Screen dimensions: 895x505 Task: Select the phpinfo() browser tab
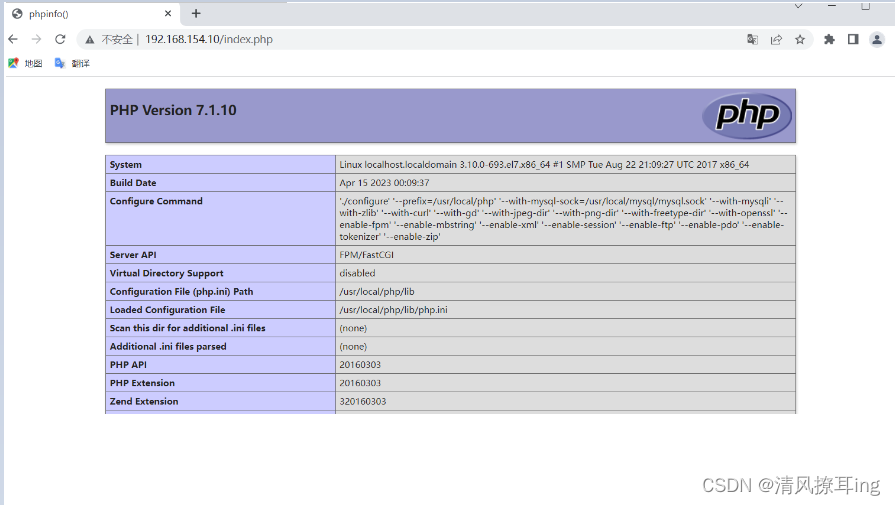(91, 14)
